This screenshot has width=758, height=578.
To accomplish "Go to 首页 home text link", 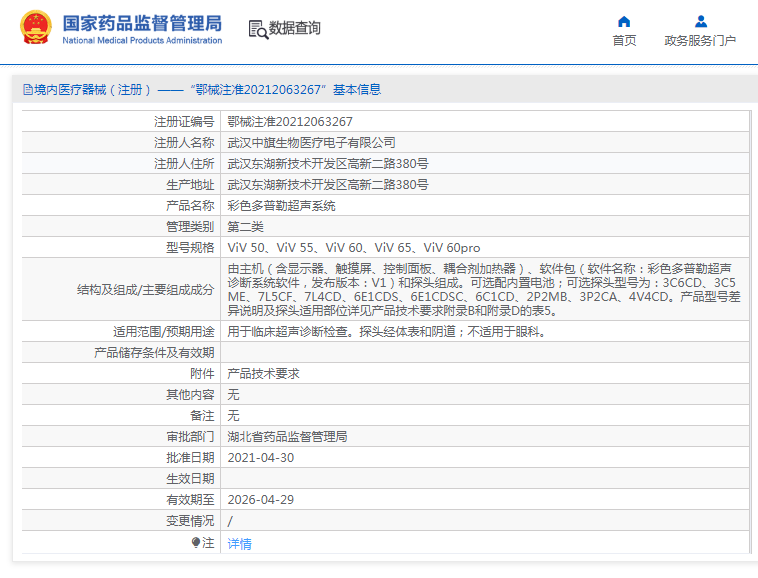I will click(624, 41).
